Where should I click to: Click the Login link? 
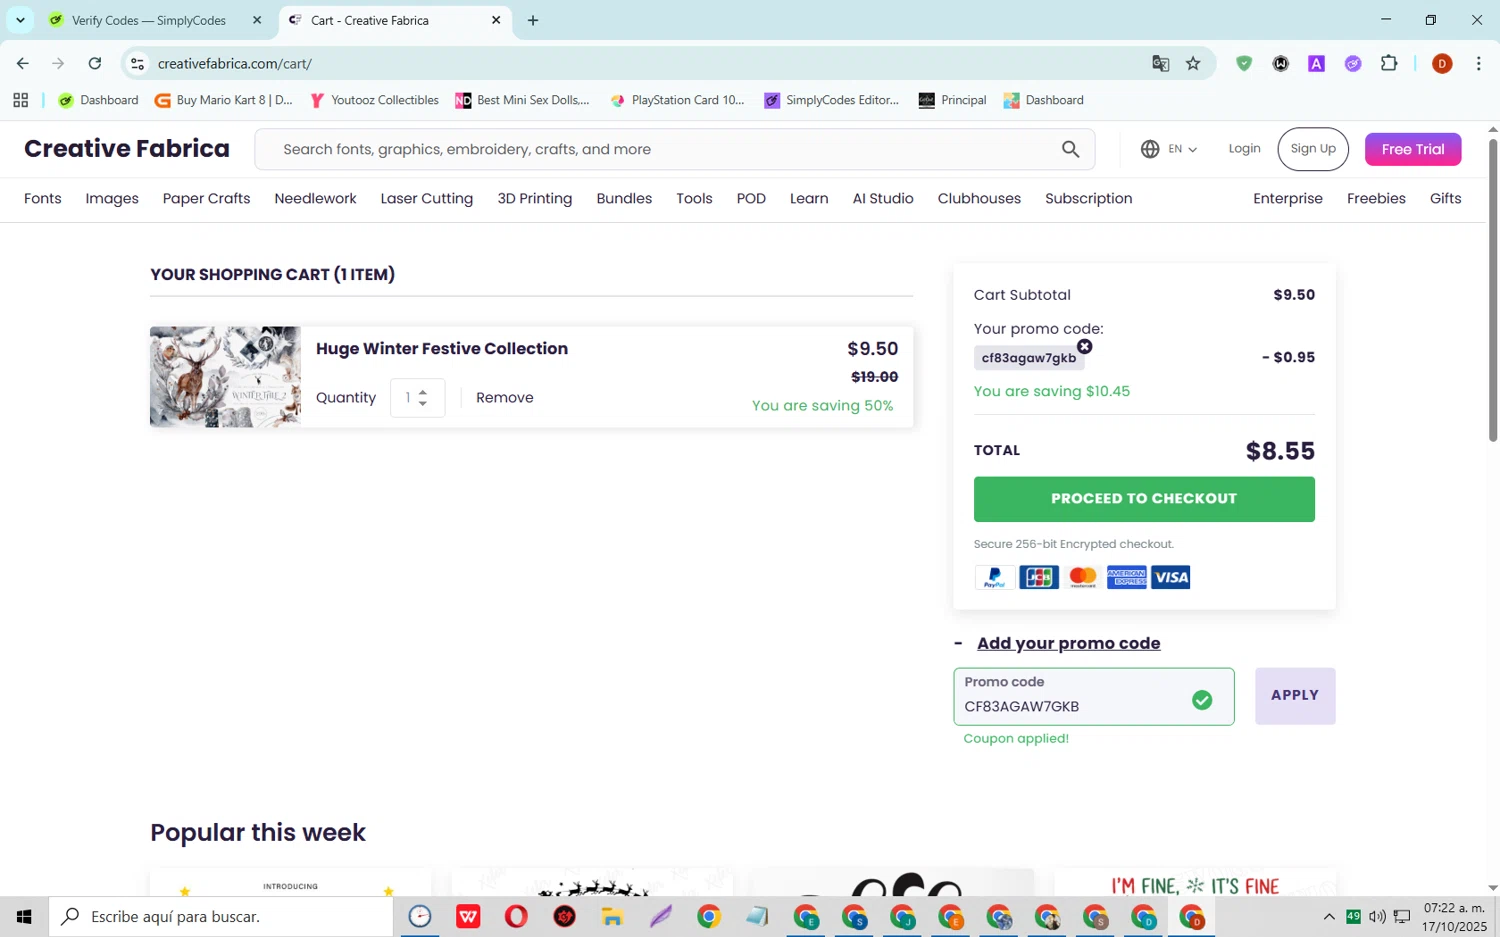coord(1244,149)
